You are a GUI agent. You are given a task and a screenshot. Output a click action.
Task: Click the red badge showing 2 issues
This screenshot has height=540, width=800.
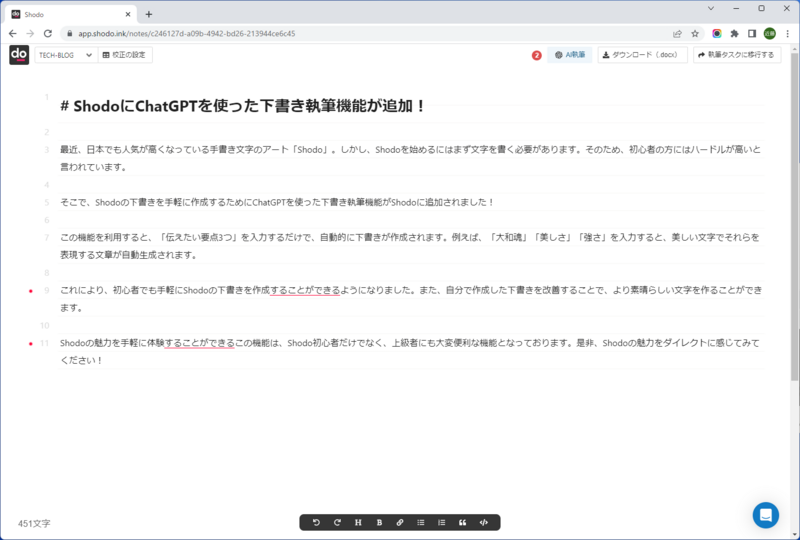pos(536,55)
